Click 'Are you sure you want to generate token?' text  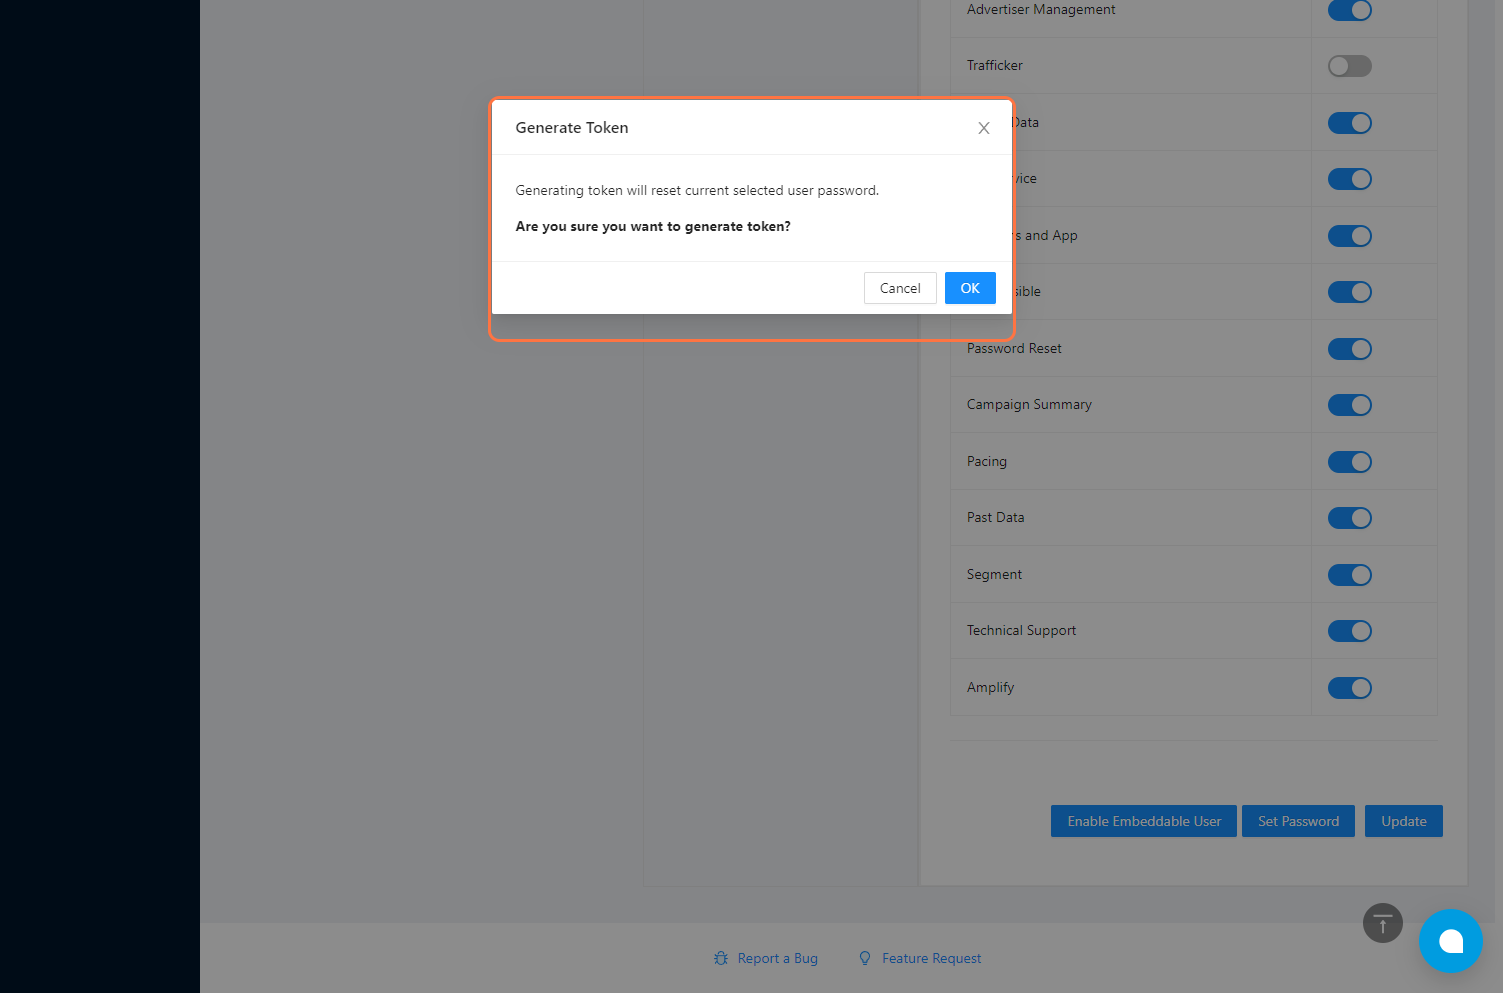coord(653,227)
